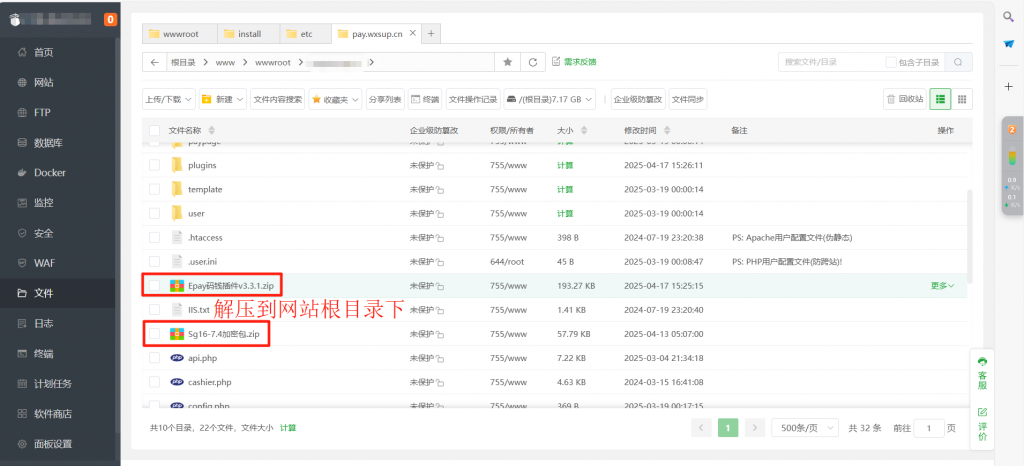The width and height of the screenshot is (1024, 466).
Task: Switch to grid view layout
Action: (961, 99)
